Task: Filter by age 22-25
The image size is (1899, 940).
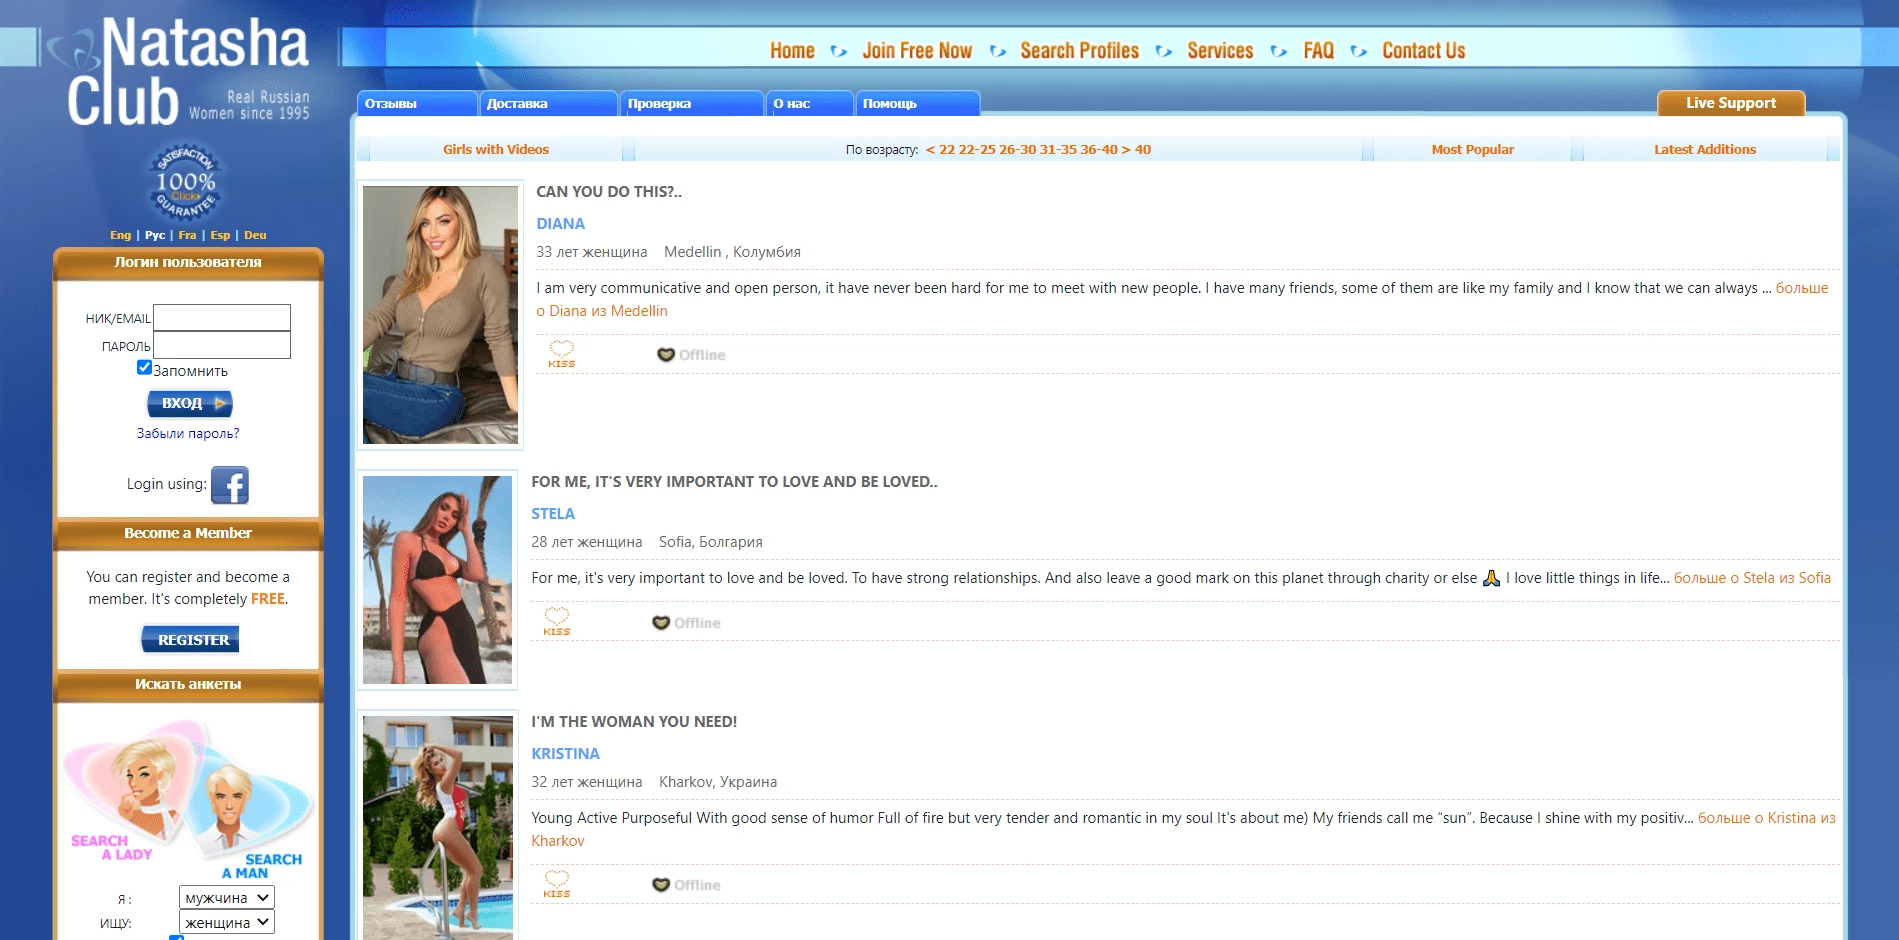Action: pos(977,150)
